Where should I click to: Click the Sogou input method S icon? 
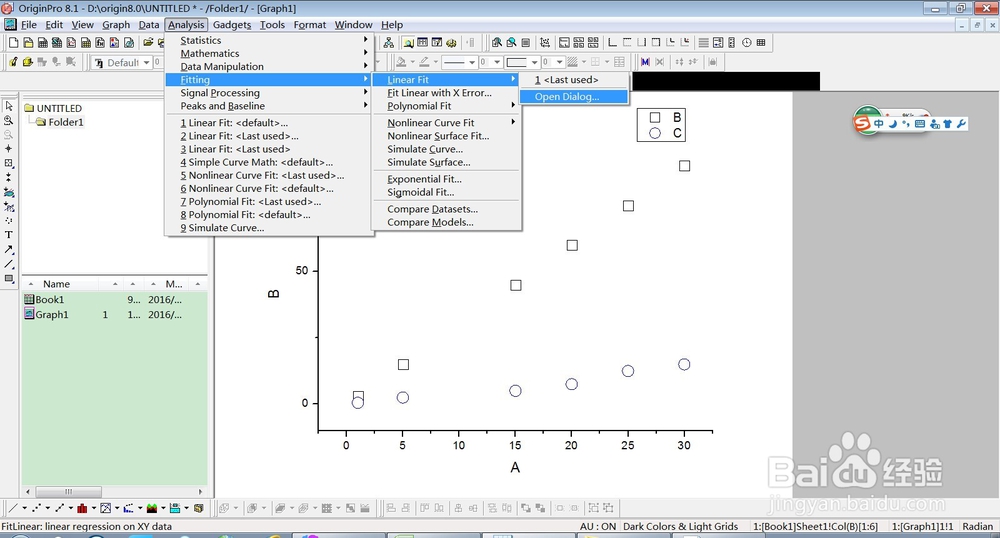[862, 122]
